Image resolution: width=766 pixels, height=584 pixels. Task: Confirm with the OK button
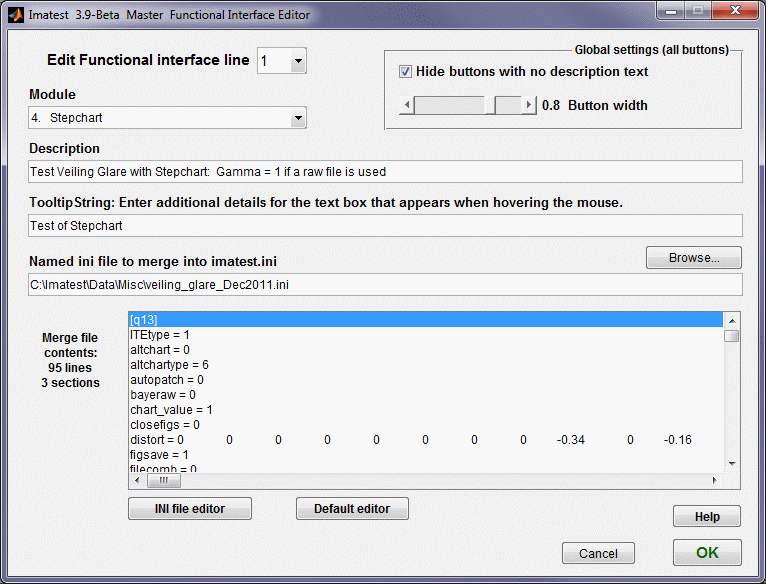(x=707, y=553)
